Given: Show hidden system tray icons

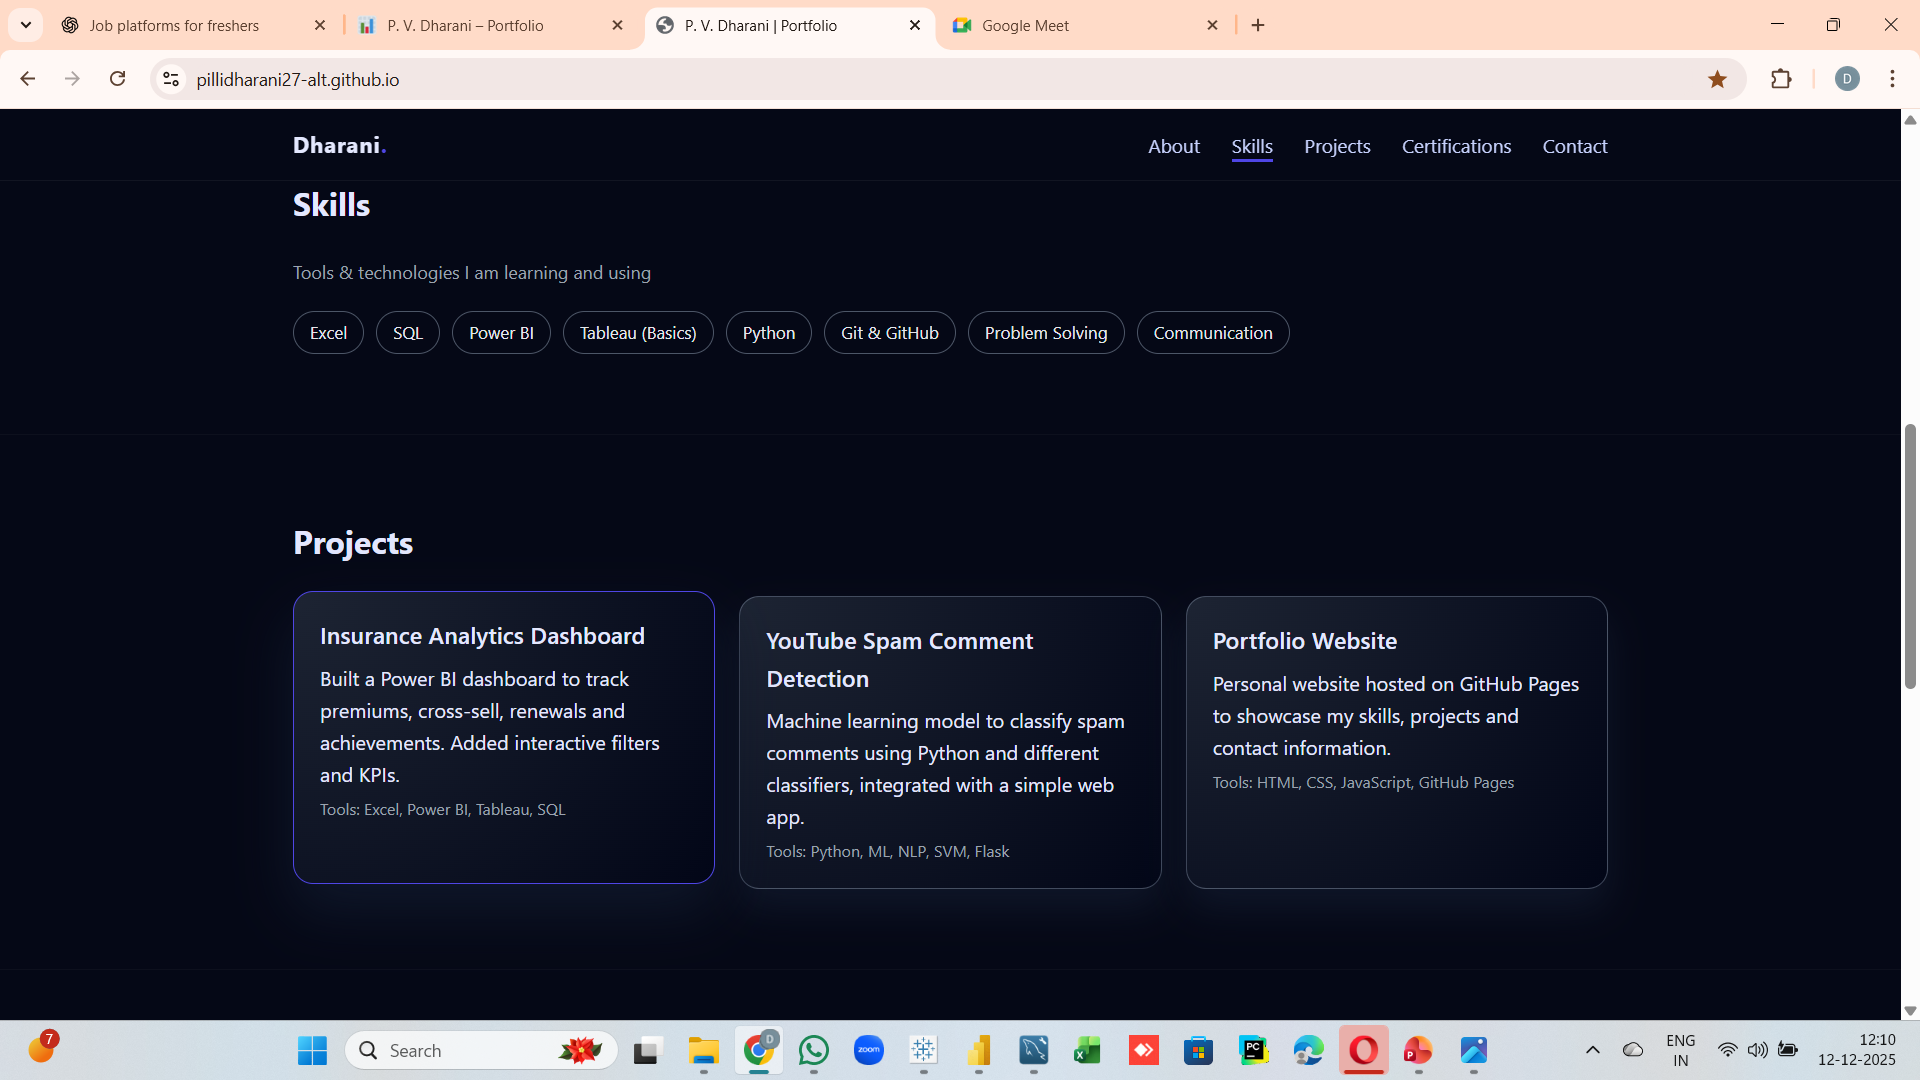Looking at the screenshot, I should pyautogui.click(x=1593, y=1050).
